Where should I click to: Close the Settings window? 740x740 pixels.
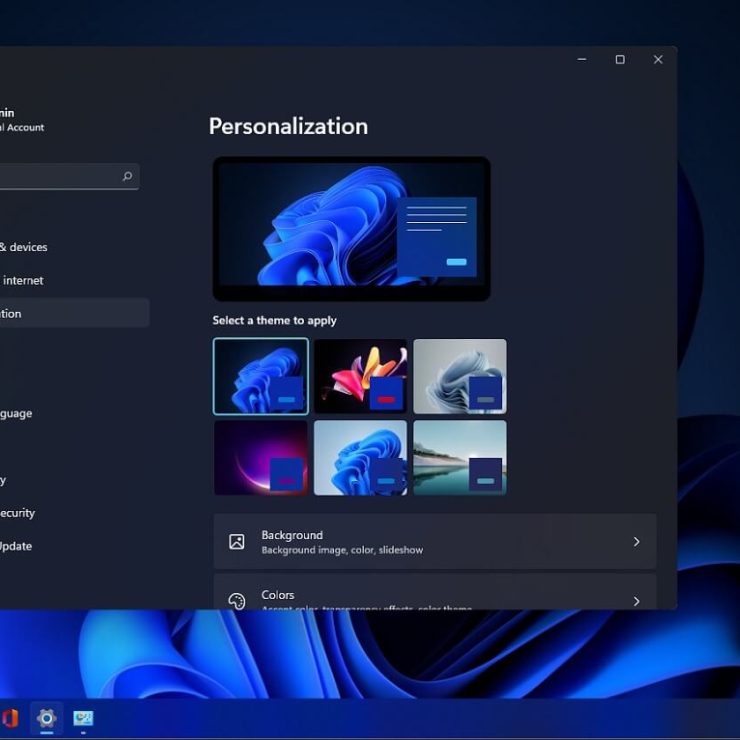point(658,59)
